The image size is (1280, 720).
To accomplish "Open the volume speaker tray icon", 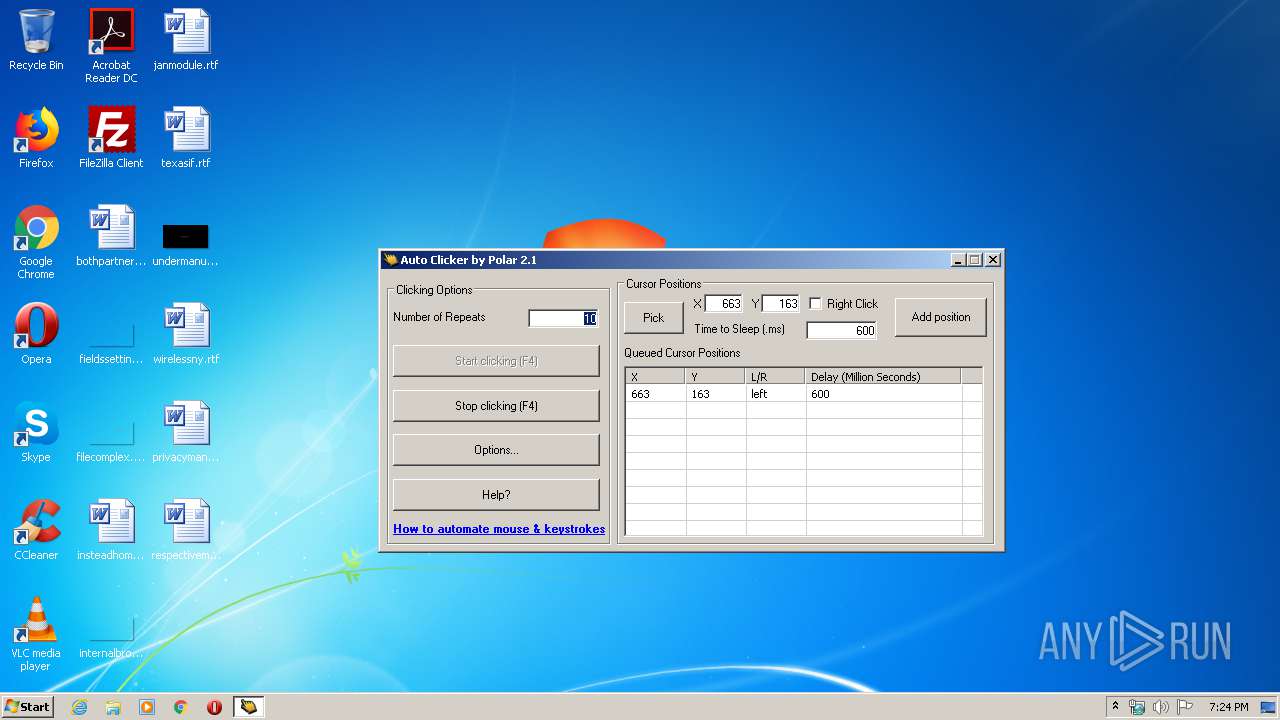I will pyautogui.click(x=1160, y=707).
